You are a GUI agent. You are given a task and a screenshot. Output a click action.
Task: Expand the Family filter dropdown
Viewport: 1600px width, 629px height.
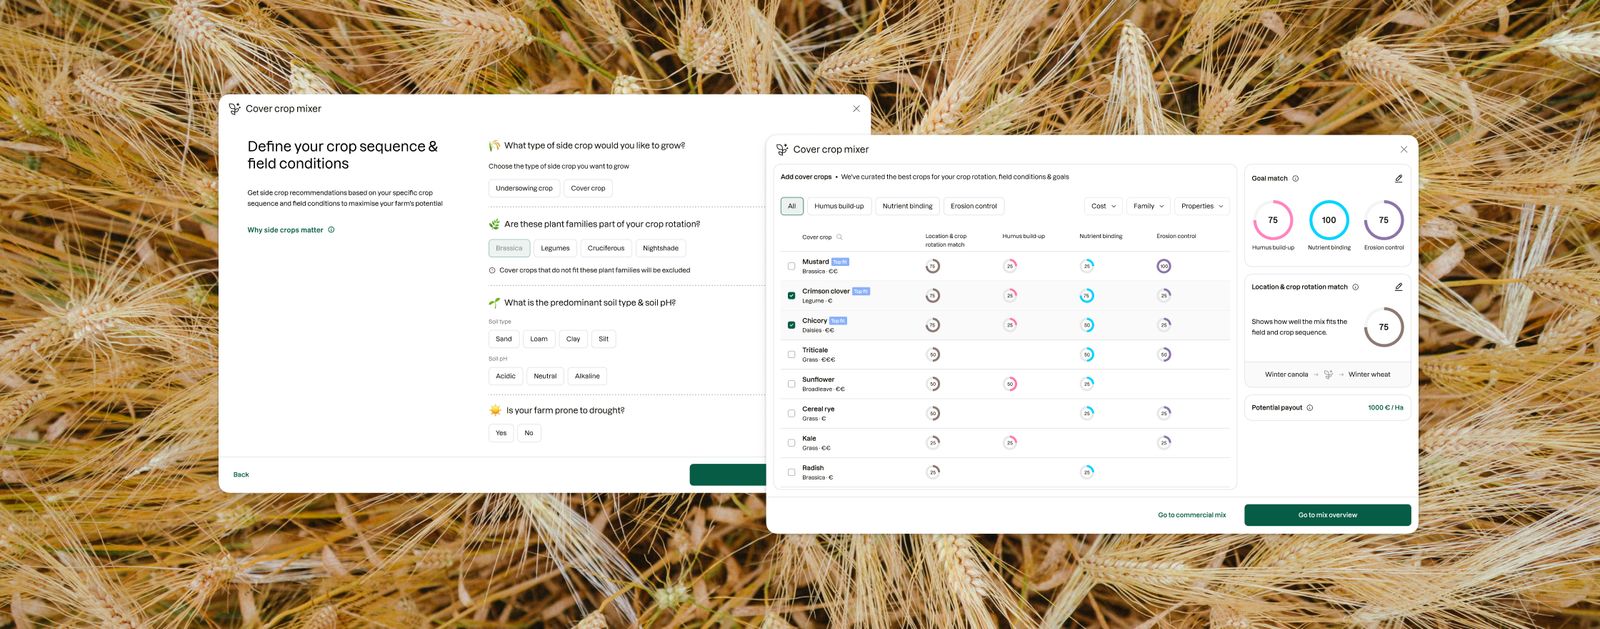coord(1148,206)
